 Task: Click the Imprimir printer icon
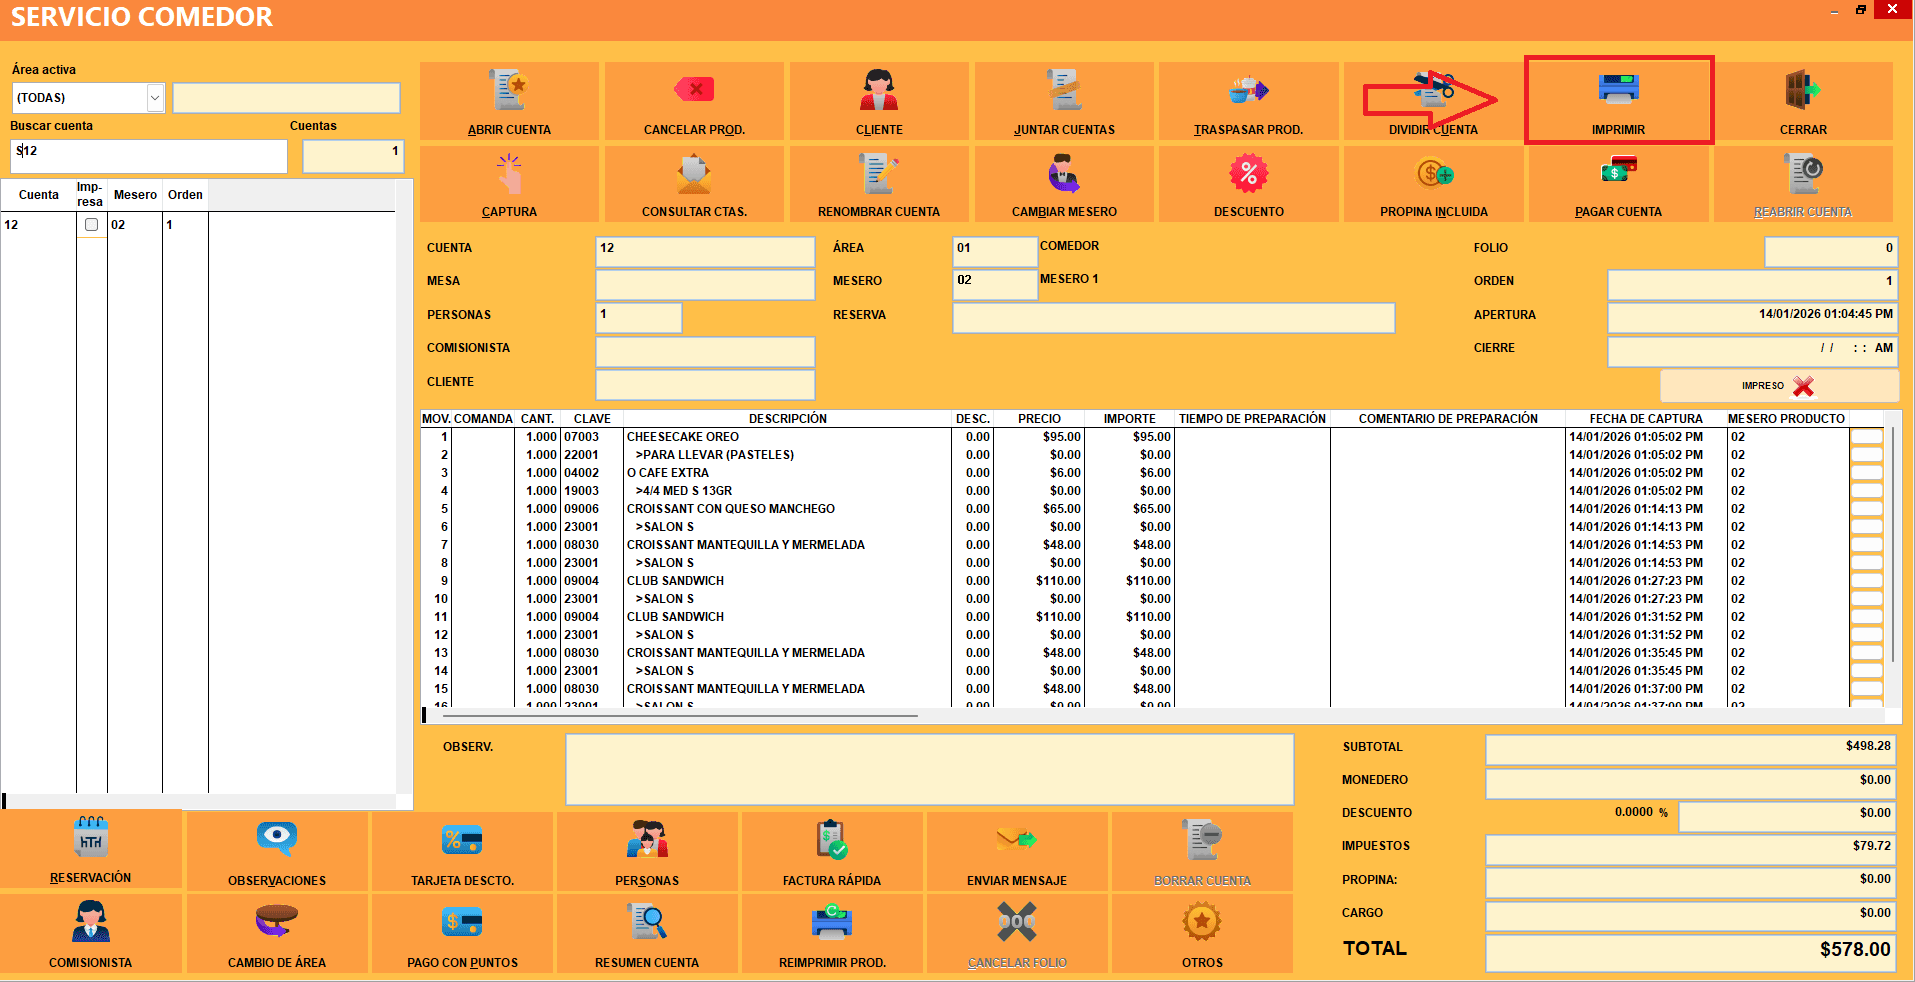pos(1618,90)
